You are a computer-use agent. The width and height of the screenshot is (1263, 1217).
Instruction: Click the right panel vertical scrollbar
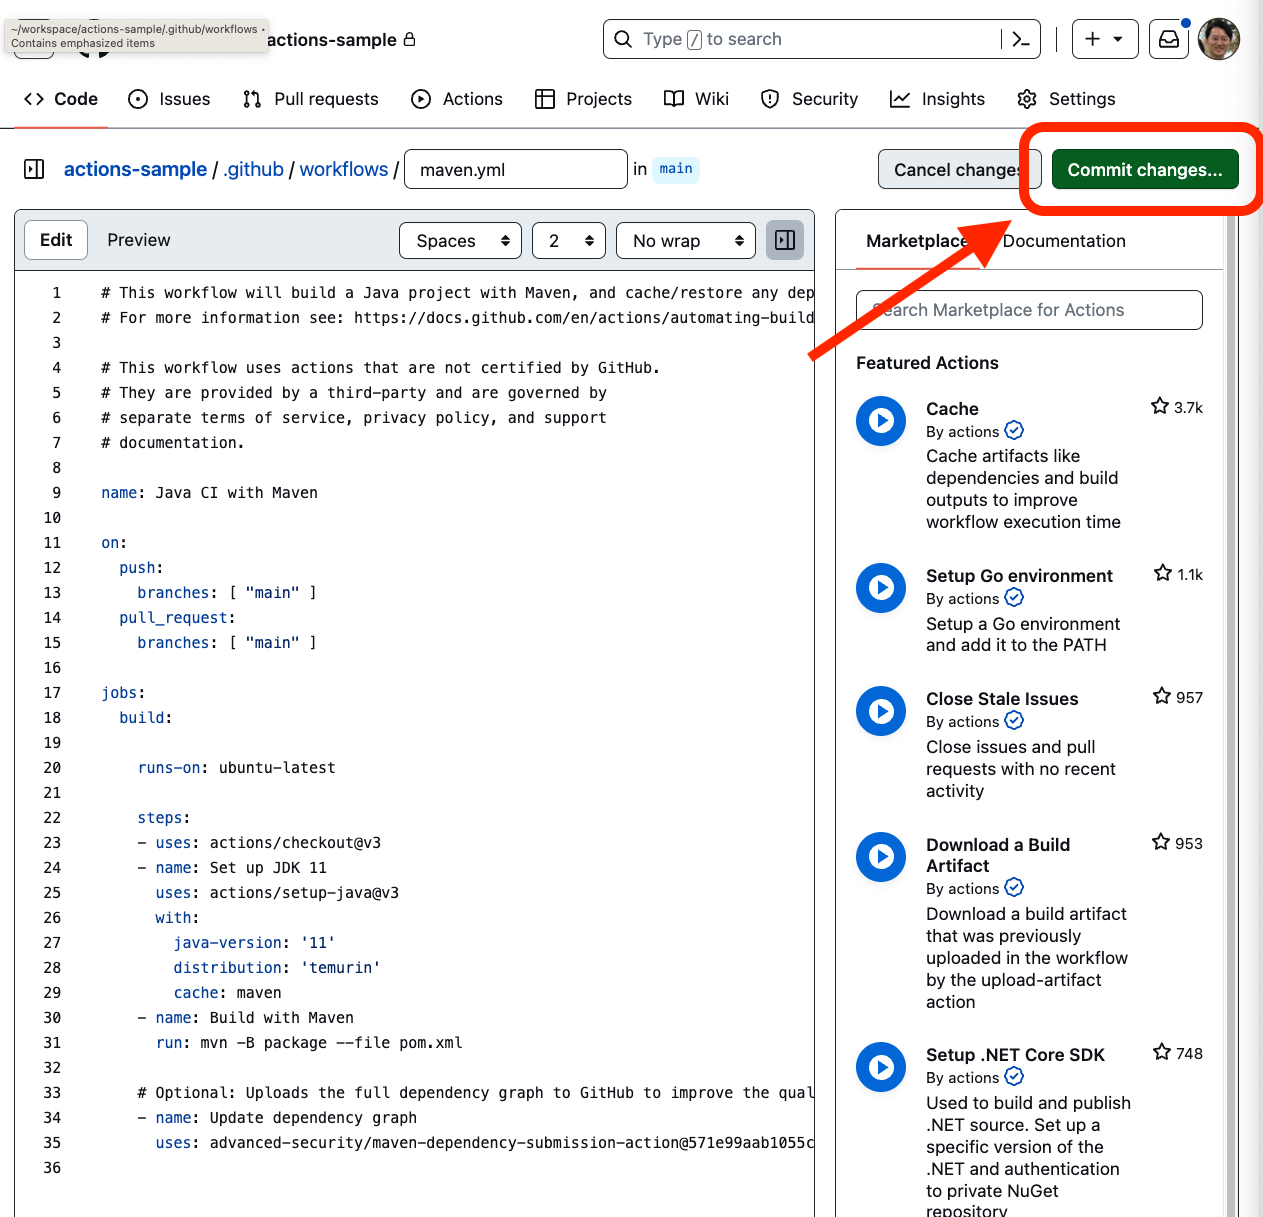pyautogui.click(x=1232, y=714)
